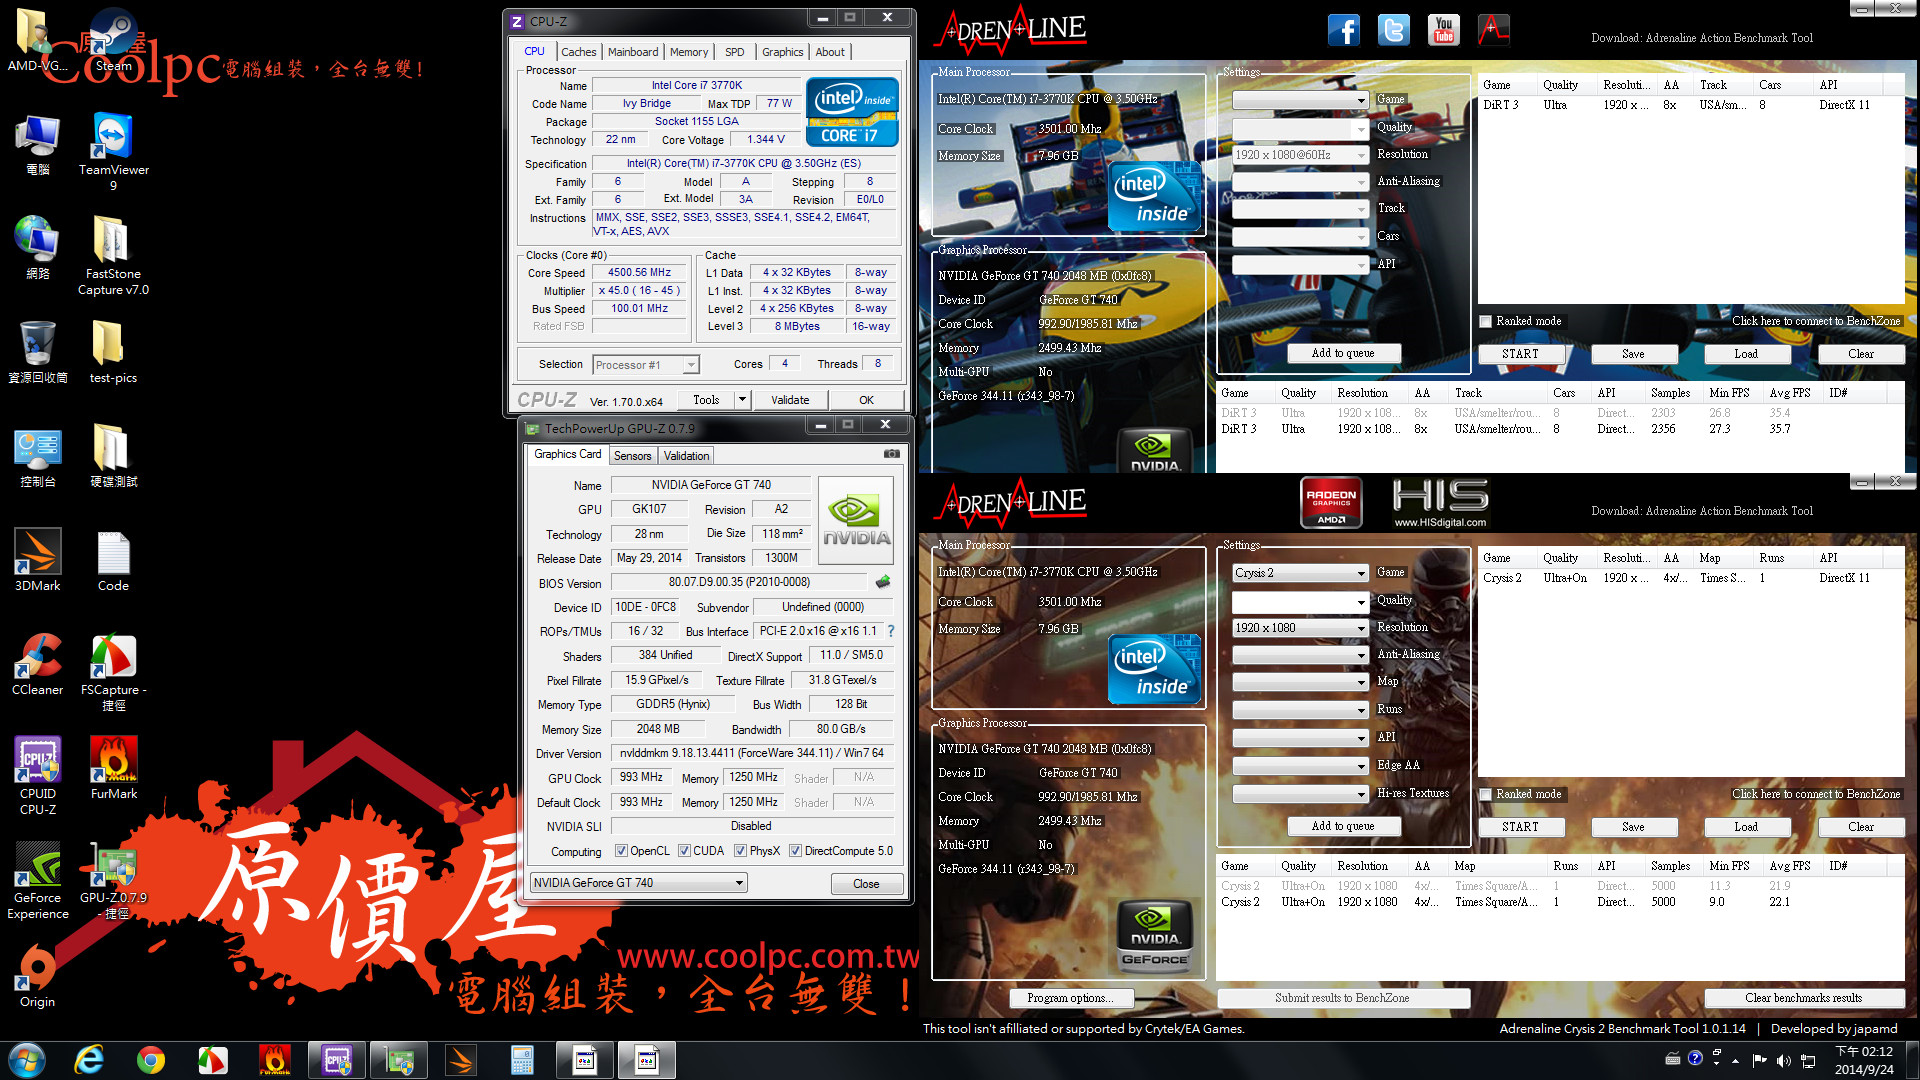Click Facebook icon in Adrenaline window
Image resolution: width=1920 pixels, height=1080 pixels.
click(1344, 30)
